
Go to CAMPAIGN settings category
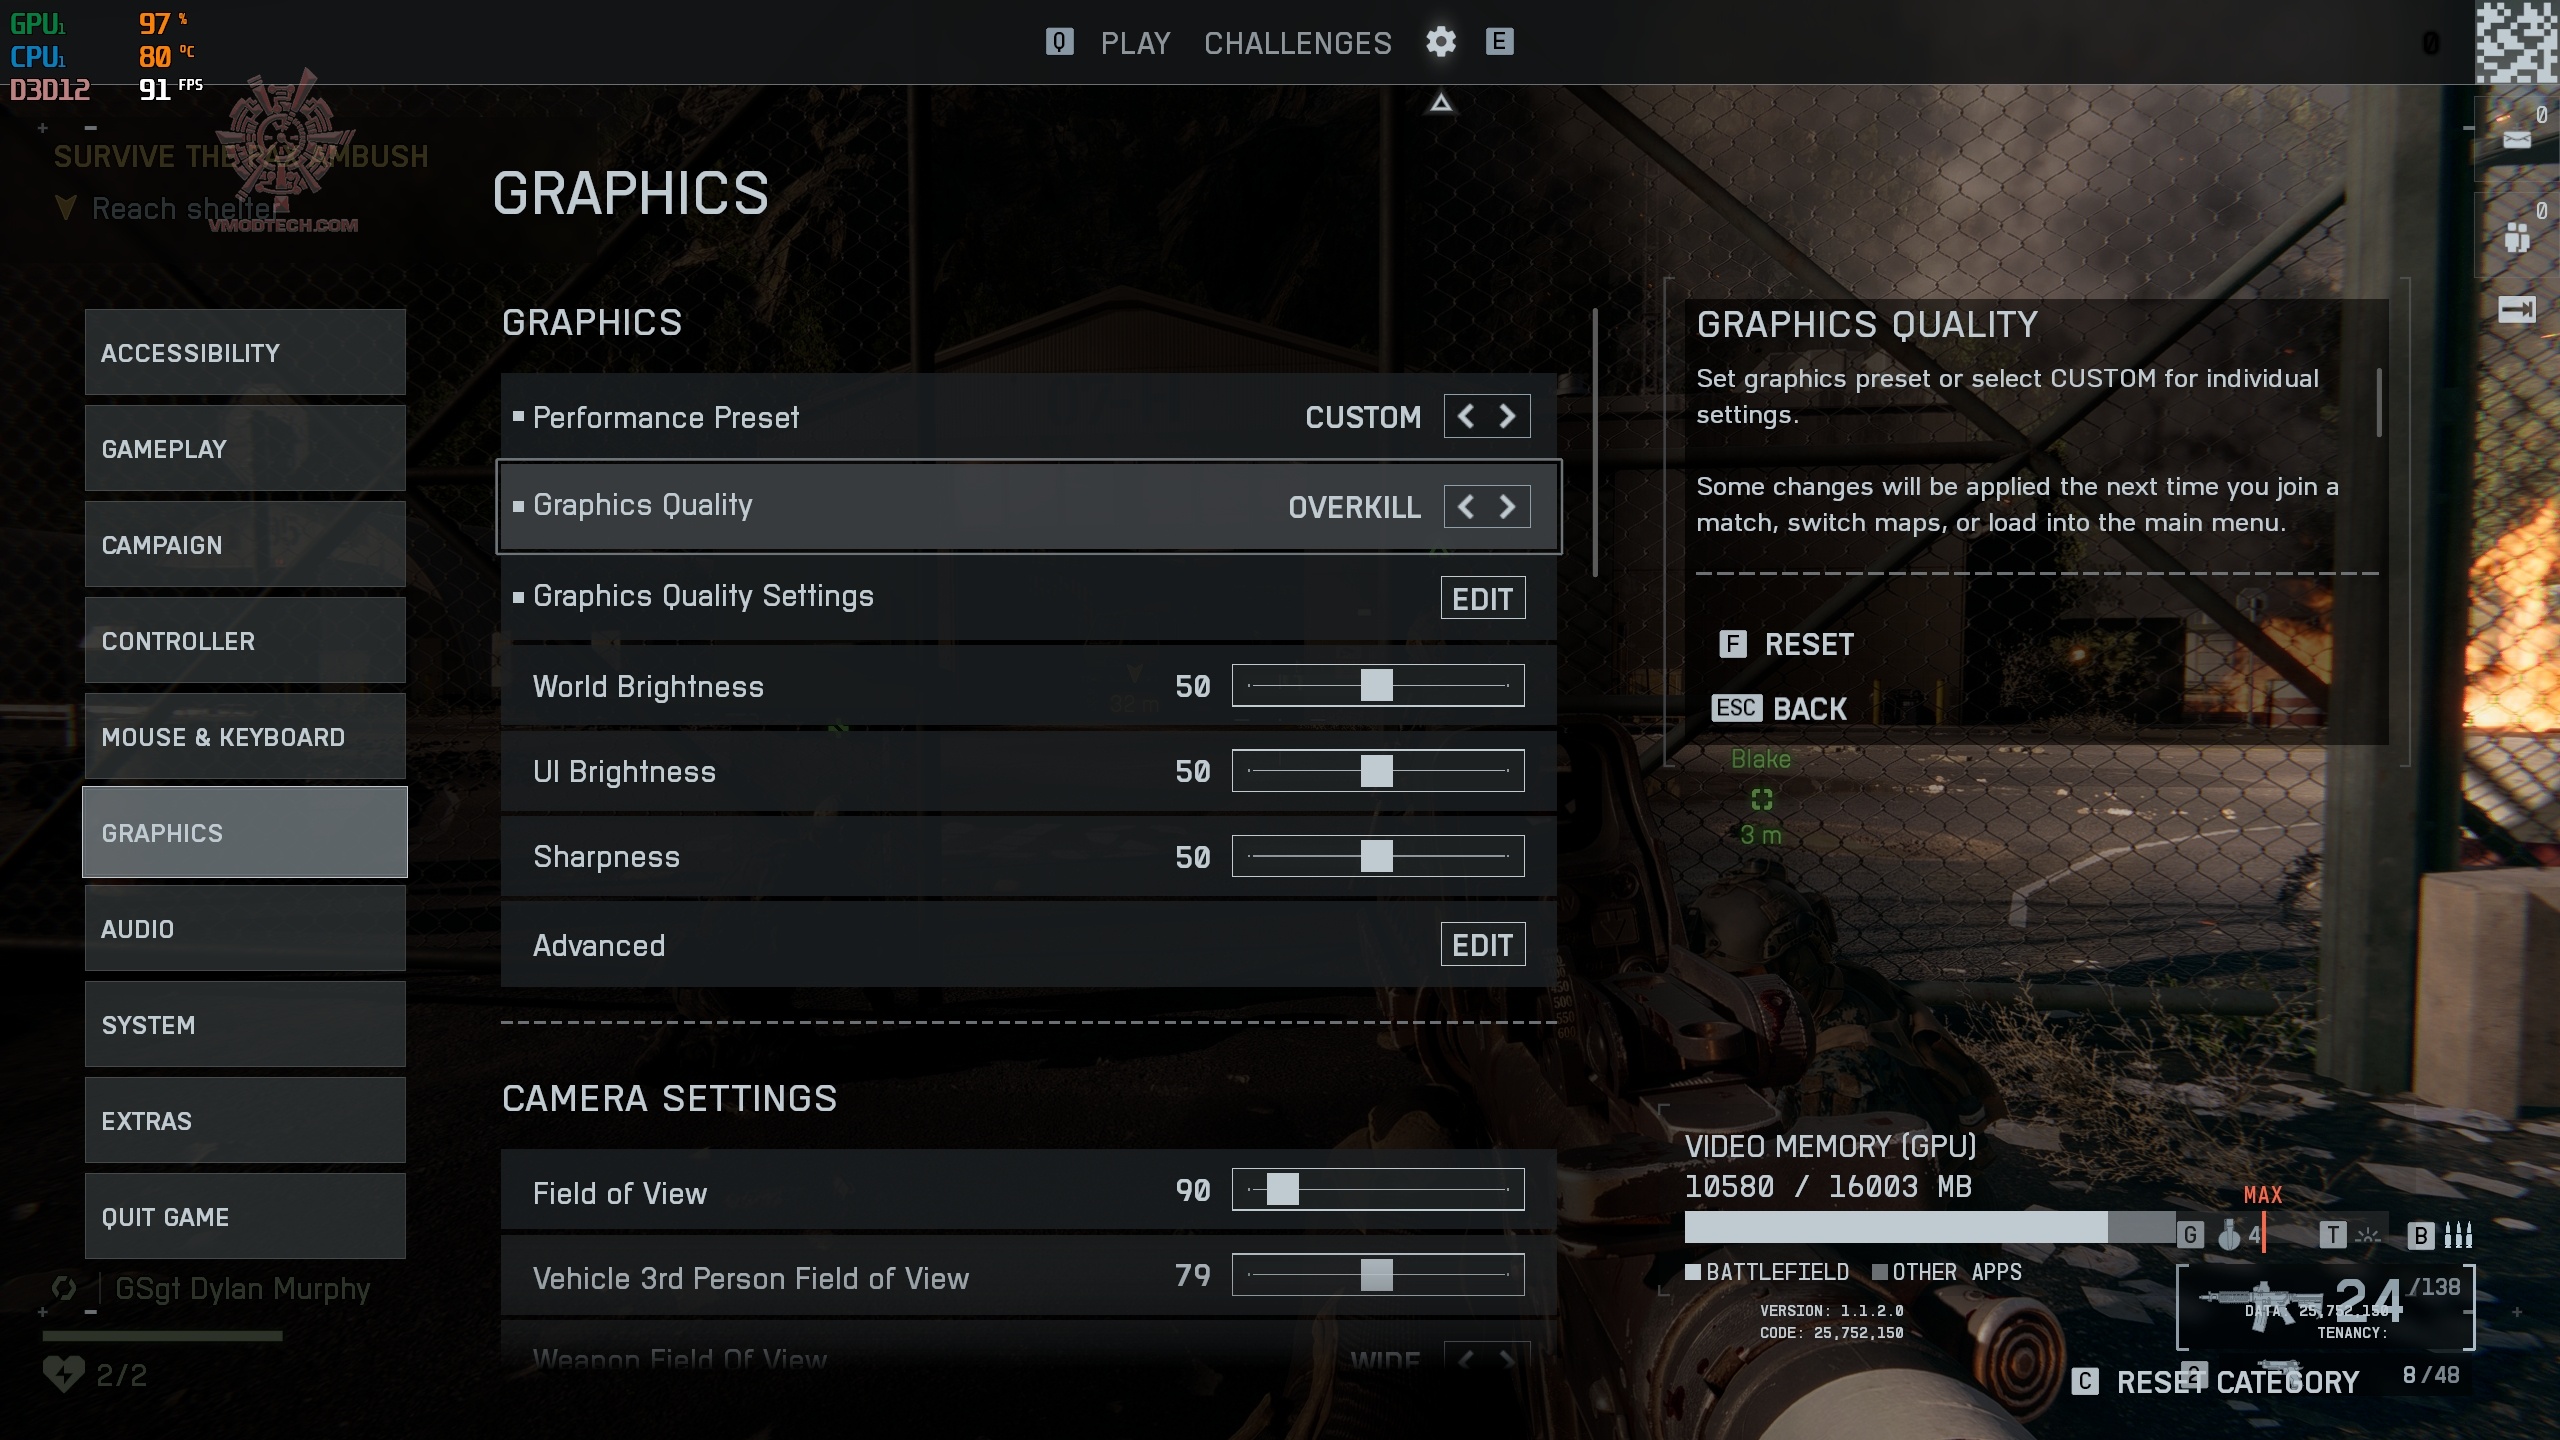pyautogui.click(x=245, y=544)
